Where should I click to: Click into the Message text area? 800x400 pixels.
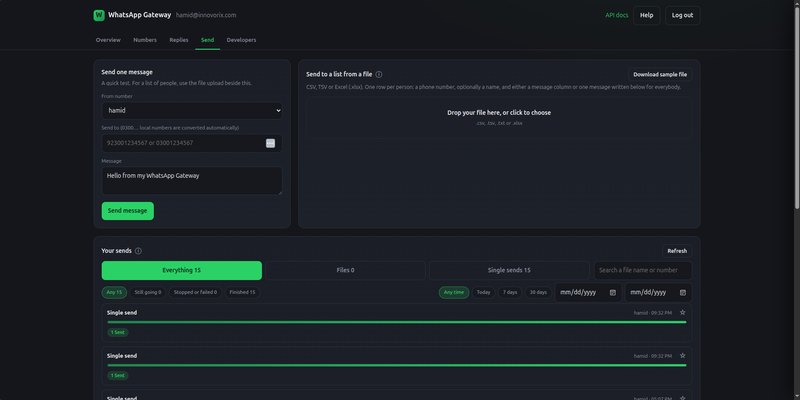pyautogui.click(x=192, y=181)
